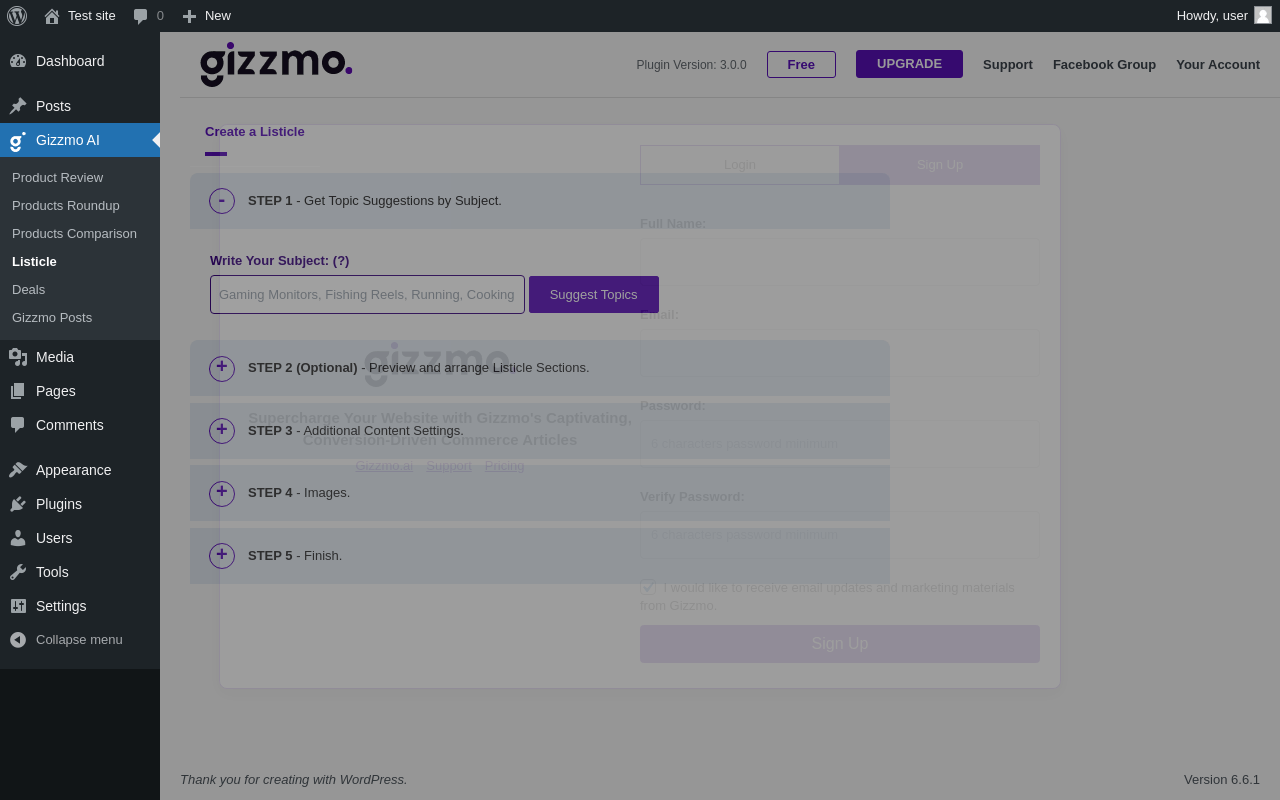Open Product Review submenu item
Image resolution: width=1280 pixels, height=800 pixels.
pyautogui.click(x=57, y=177)
